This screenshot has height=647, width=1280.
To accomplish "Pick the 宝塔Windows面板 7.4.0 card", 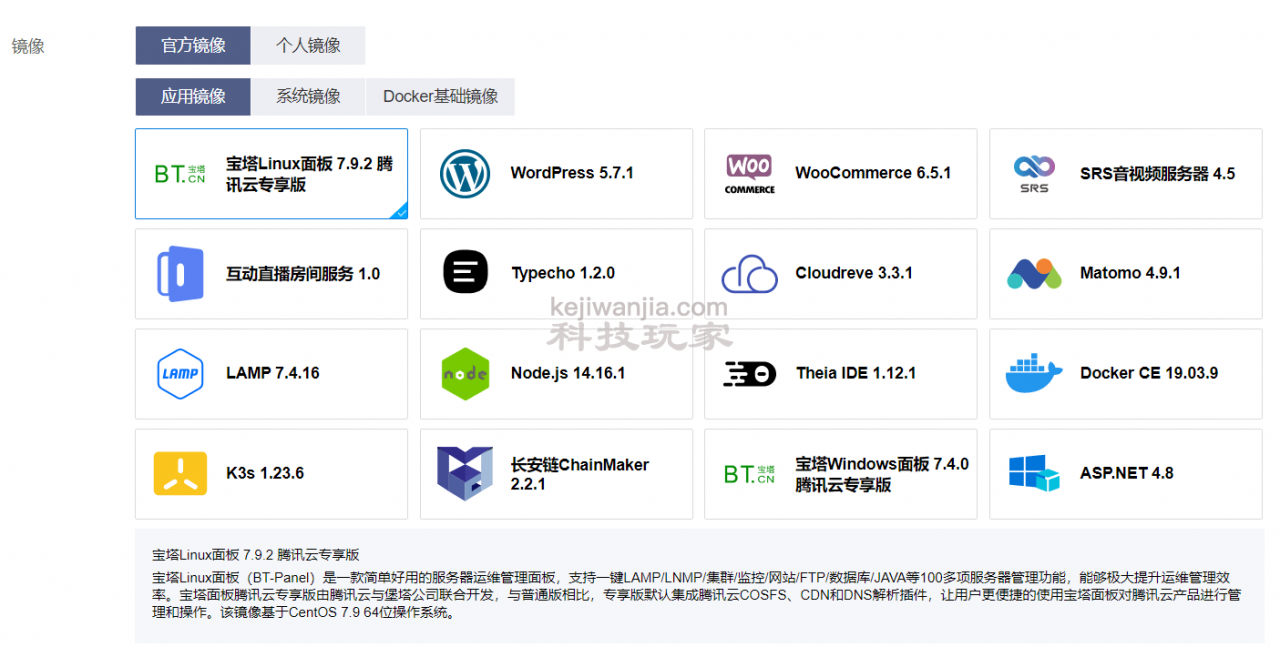I will (841, 474).
